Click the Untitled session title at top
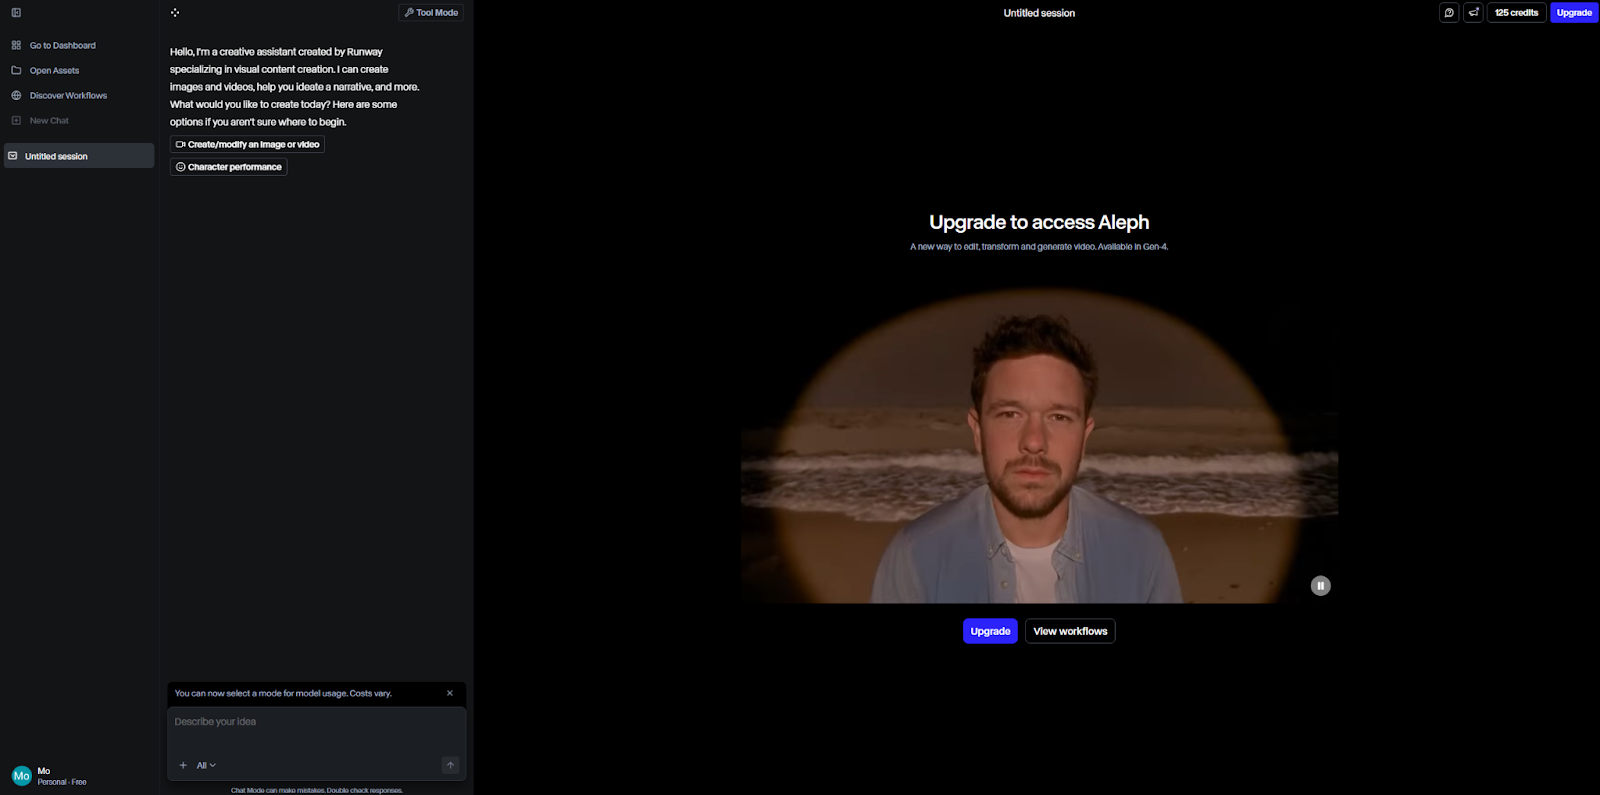This screenshot has height=795, width=1600. click(x=1039, y=13)
